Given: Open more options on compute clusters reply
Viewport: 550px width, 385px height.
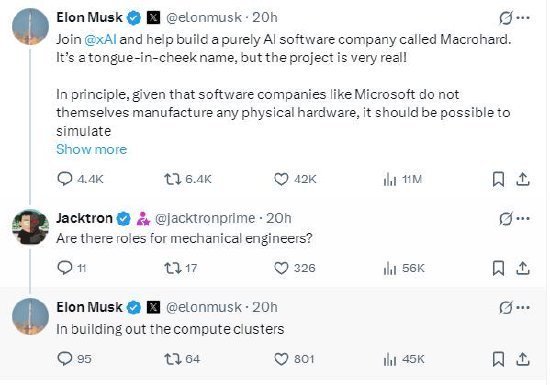Looking at the screenshot, I should (523, 308).
